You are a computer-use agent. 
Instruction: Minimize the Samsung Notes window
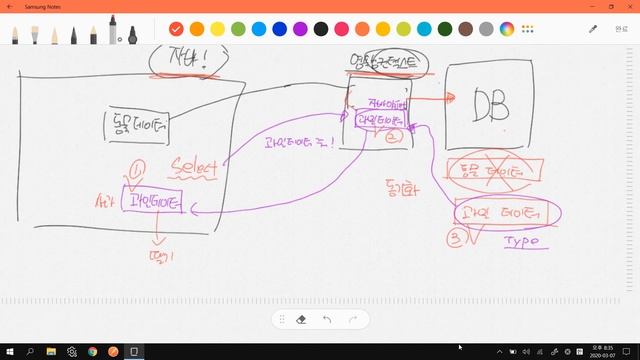[x=593, y=7]
